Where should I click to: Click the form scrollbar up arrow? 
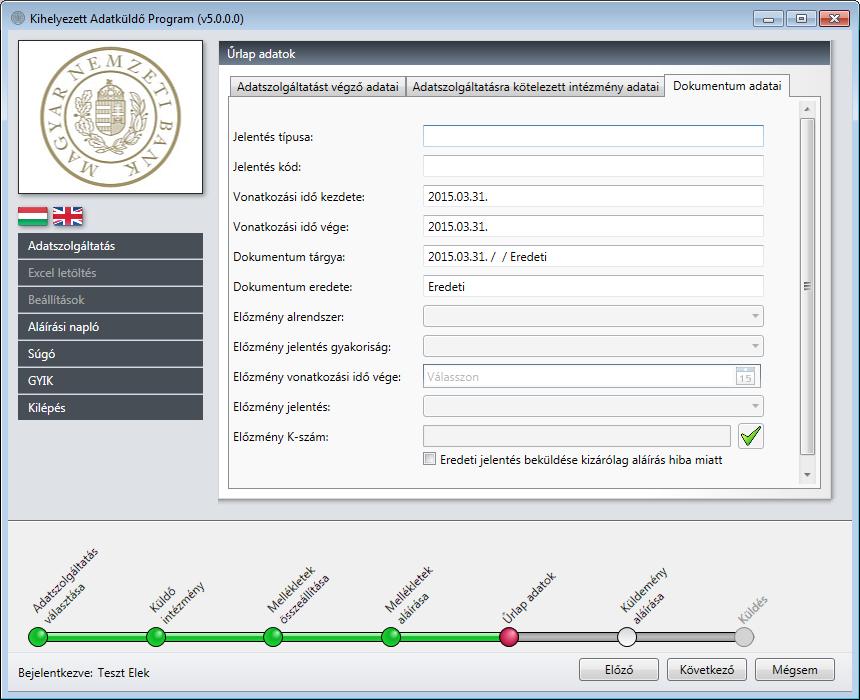[807, 109]
